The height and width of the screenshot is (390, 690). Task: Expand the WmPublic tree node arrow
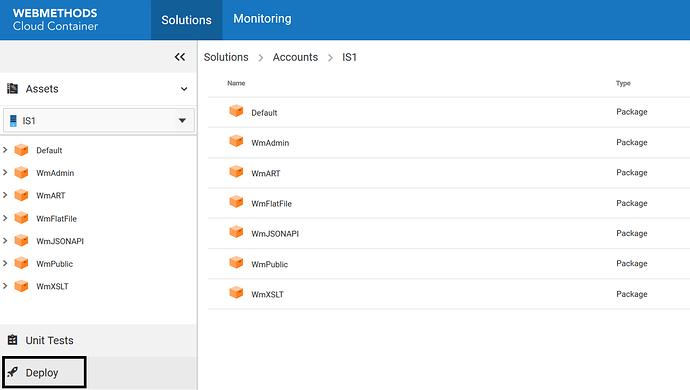click(x=5, y=263)
